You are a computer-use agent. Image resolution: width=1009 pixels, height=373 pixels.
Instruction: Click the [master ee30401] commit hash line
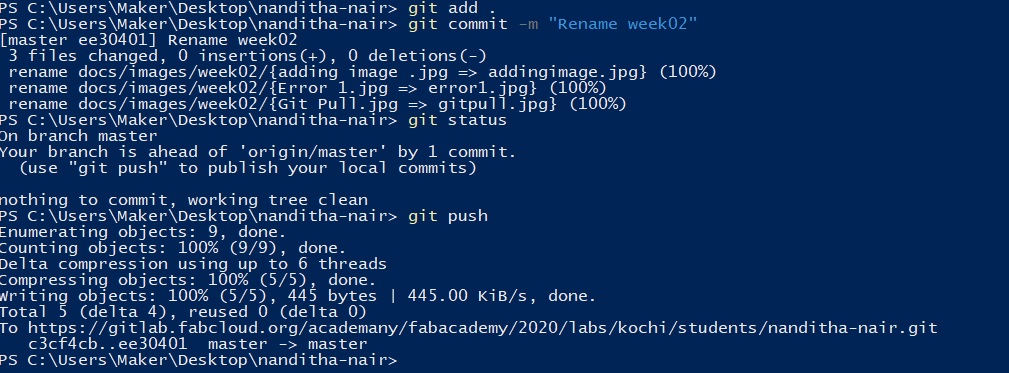coord(149,40)
